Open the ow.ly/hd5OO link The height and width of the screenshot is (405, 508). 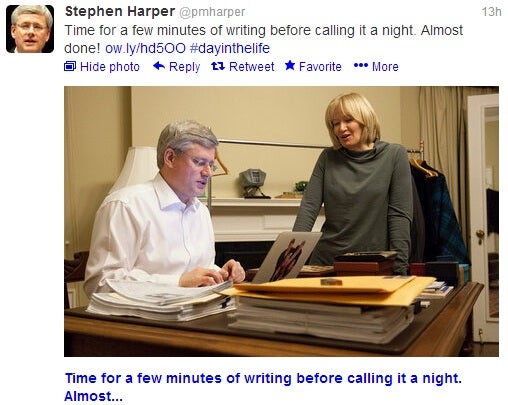click(x=145, y=48)
